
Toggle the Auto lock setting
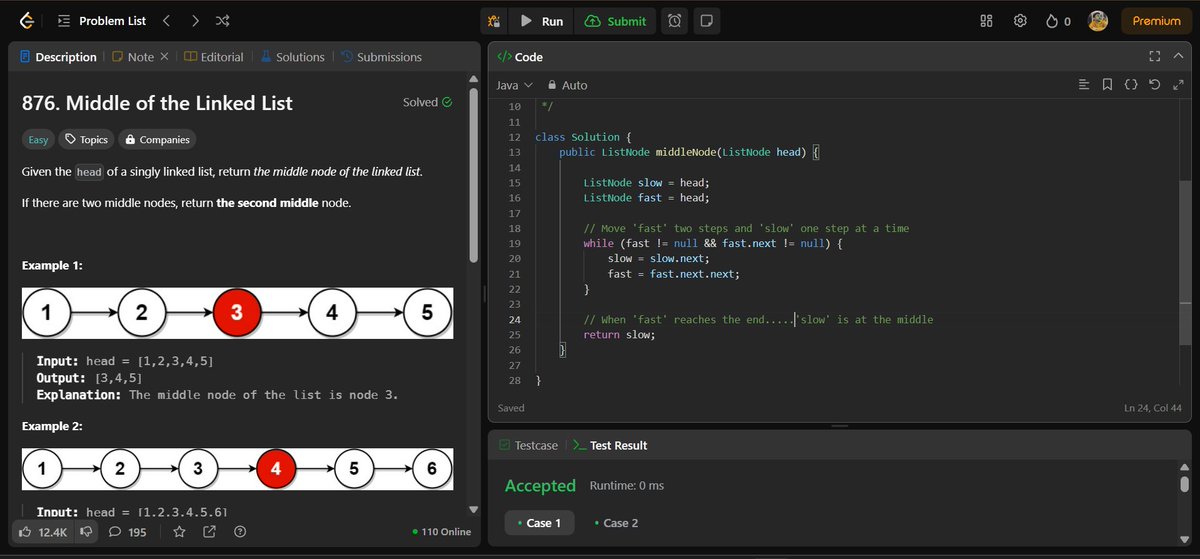(567, 85)
